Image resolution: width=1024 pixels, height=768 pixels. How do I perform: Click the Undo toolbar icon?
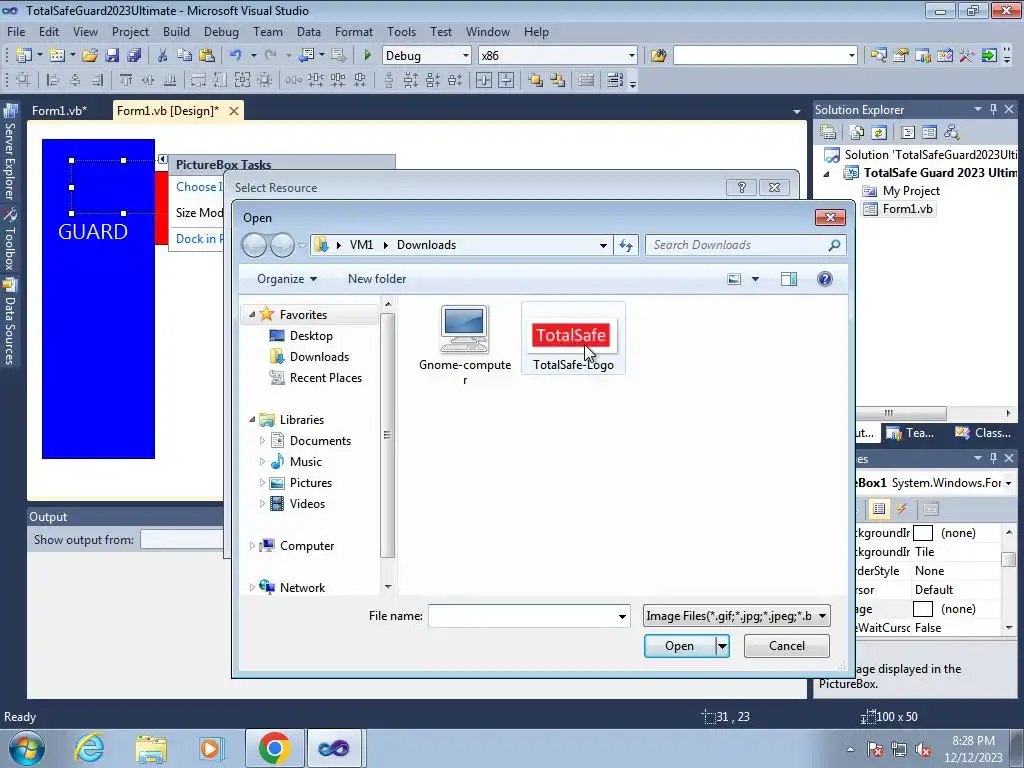click(x=236, y=56)
